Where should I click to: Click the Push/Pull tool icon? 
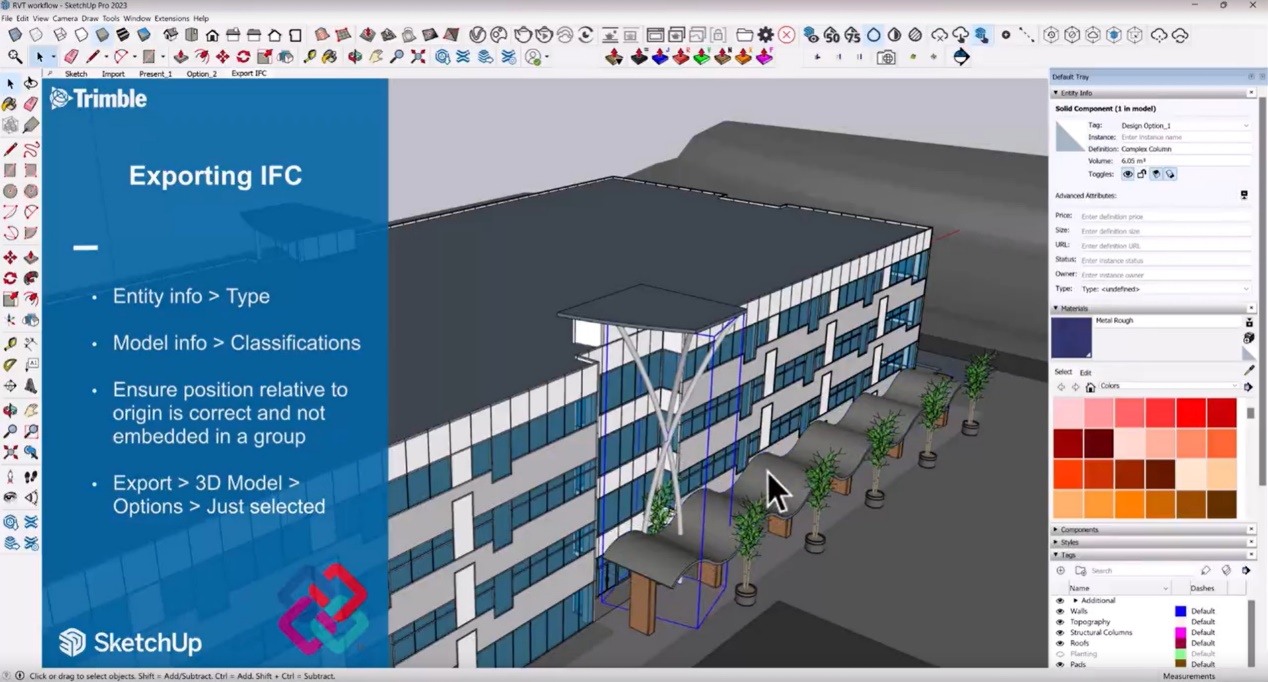181,57
